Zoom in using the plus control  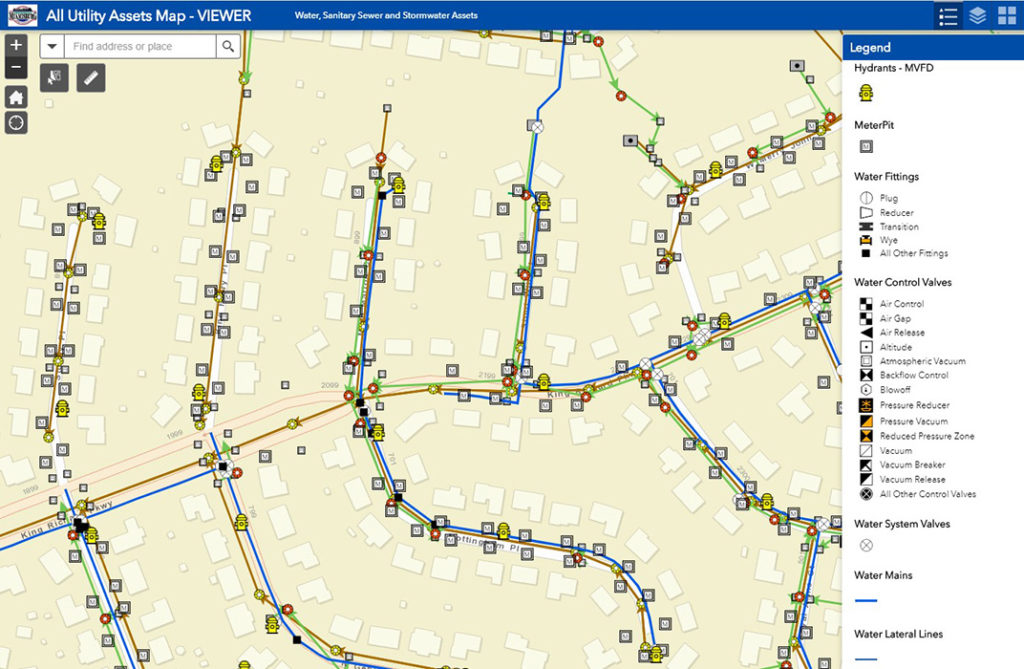15,44
